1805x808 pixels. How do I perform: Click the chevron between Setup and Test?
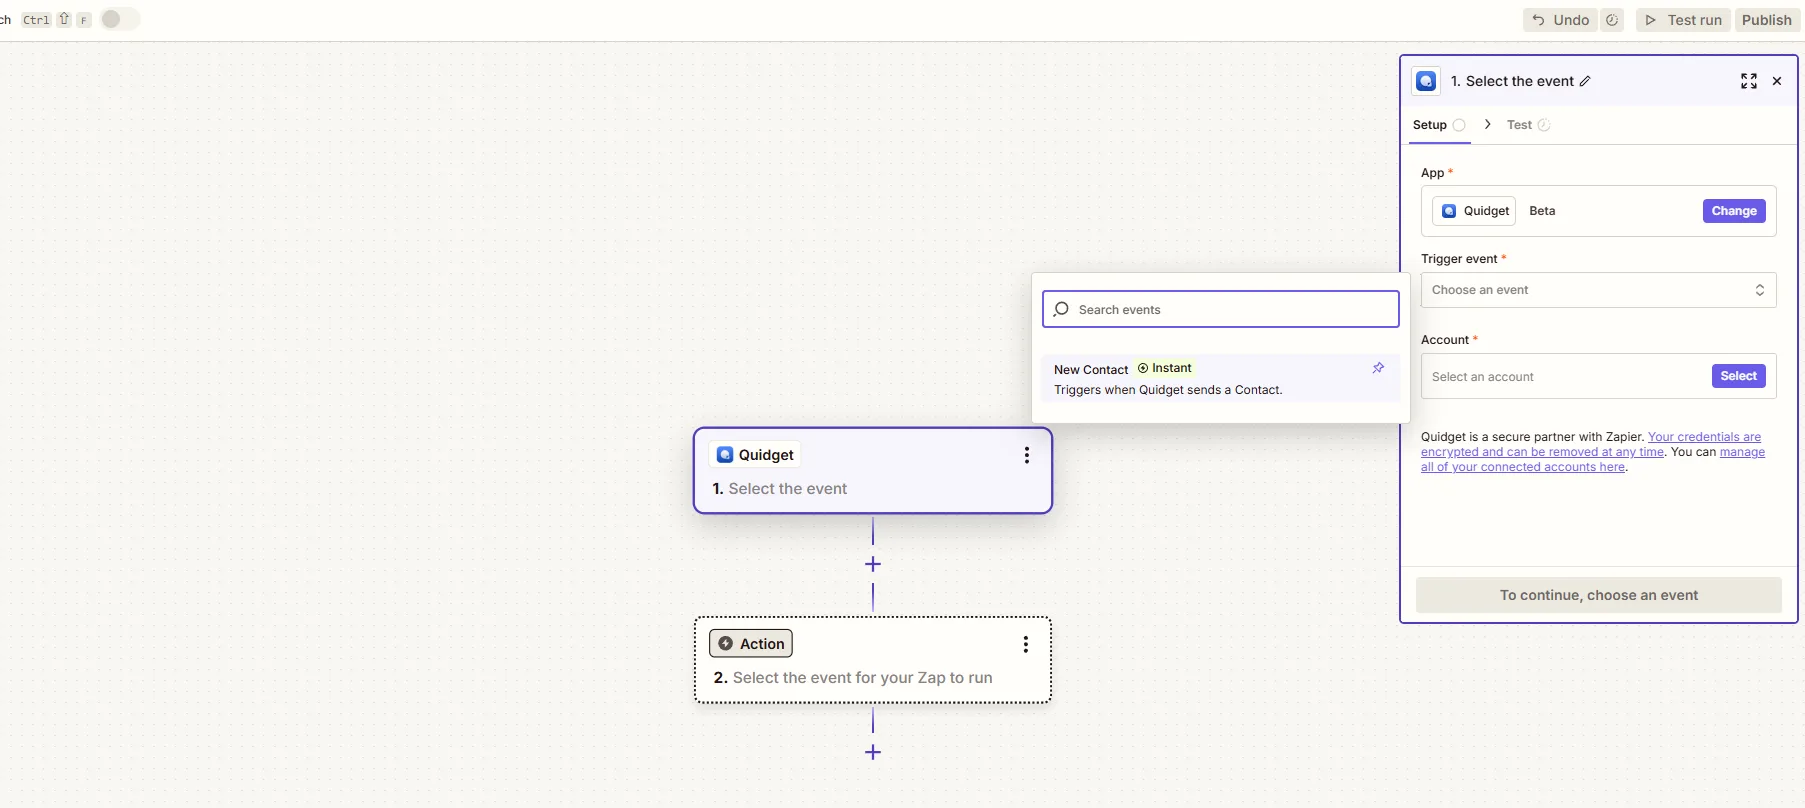point(1488,124)
